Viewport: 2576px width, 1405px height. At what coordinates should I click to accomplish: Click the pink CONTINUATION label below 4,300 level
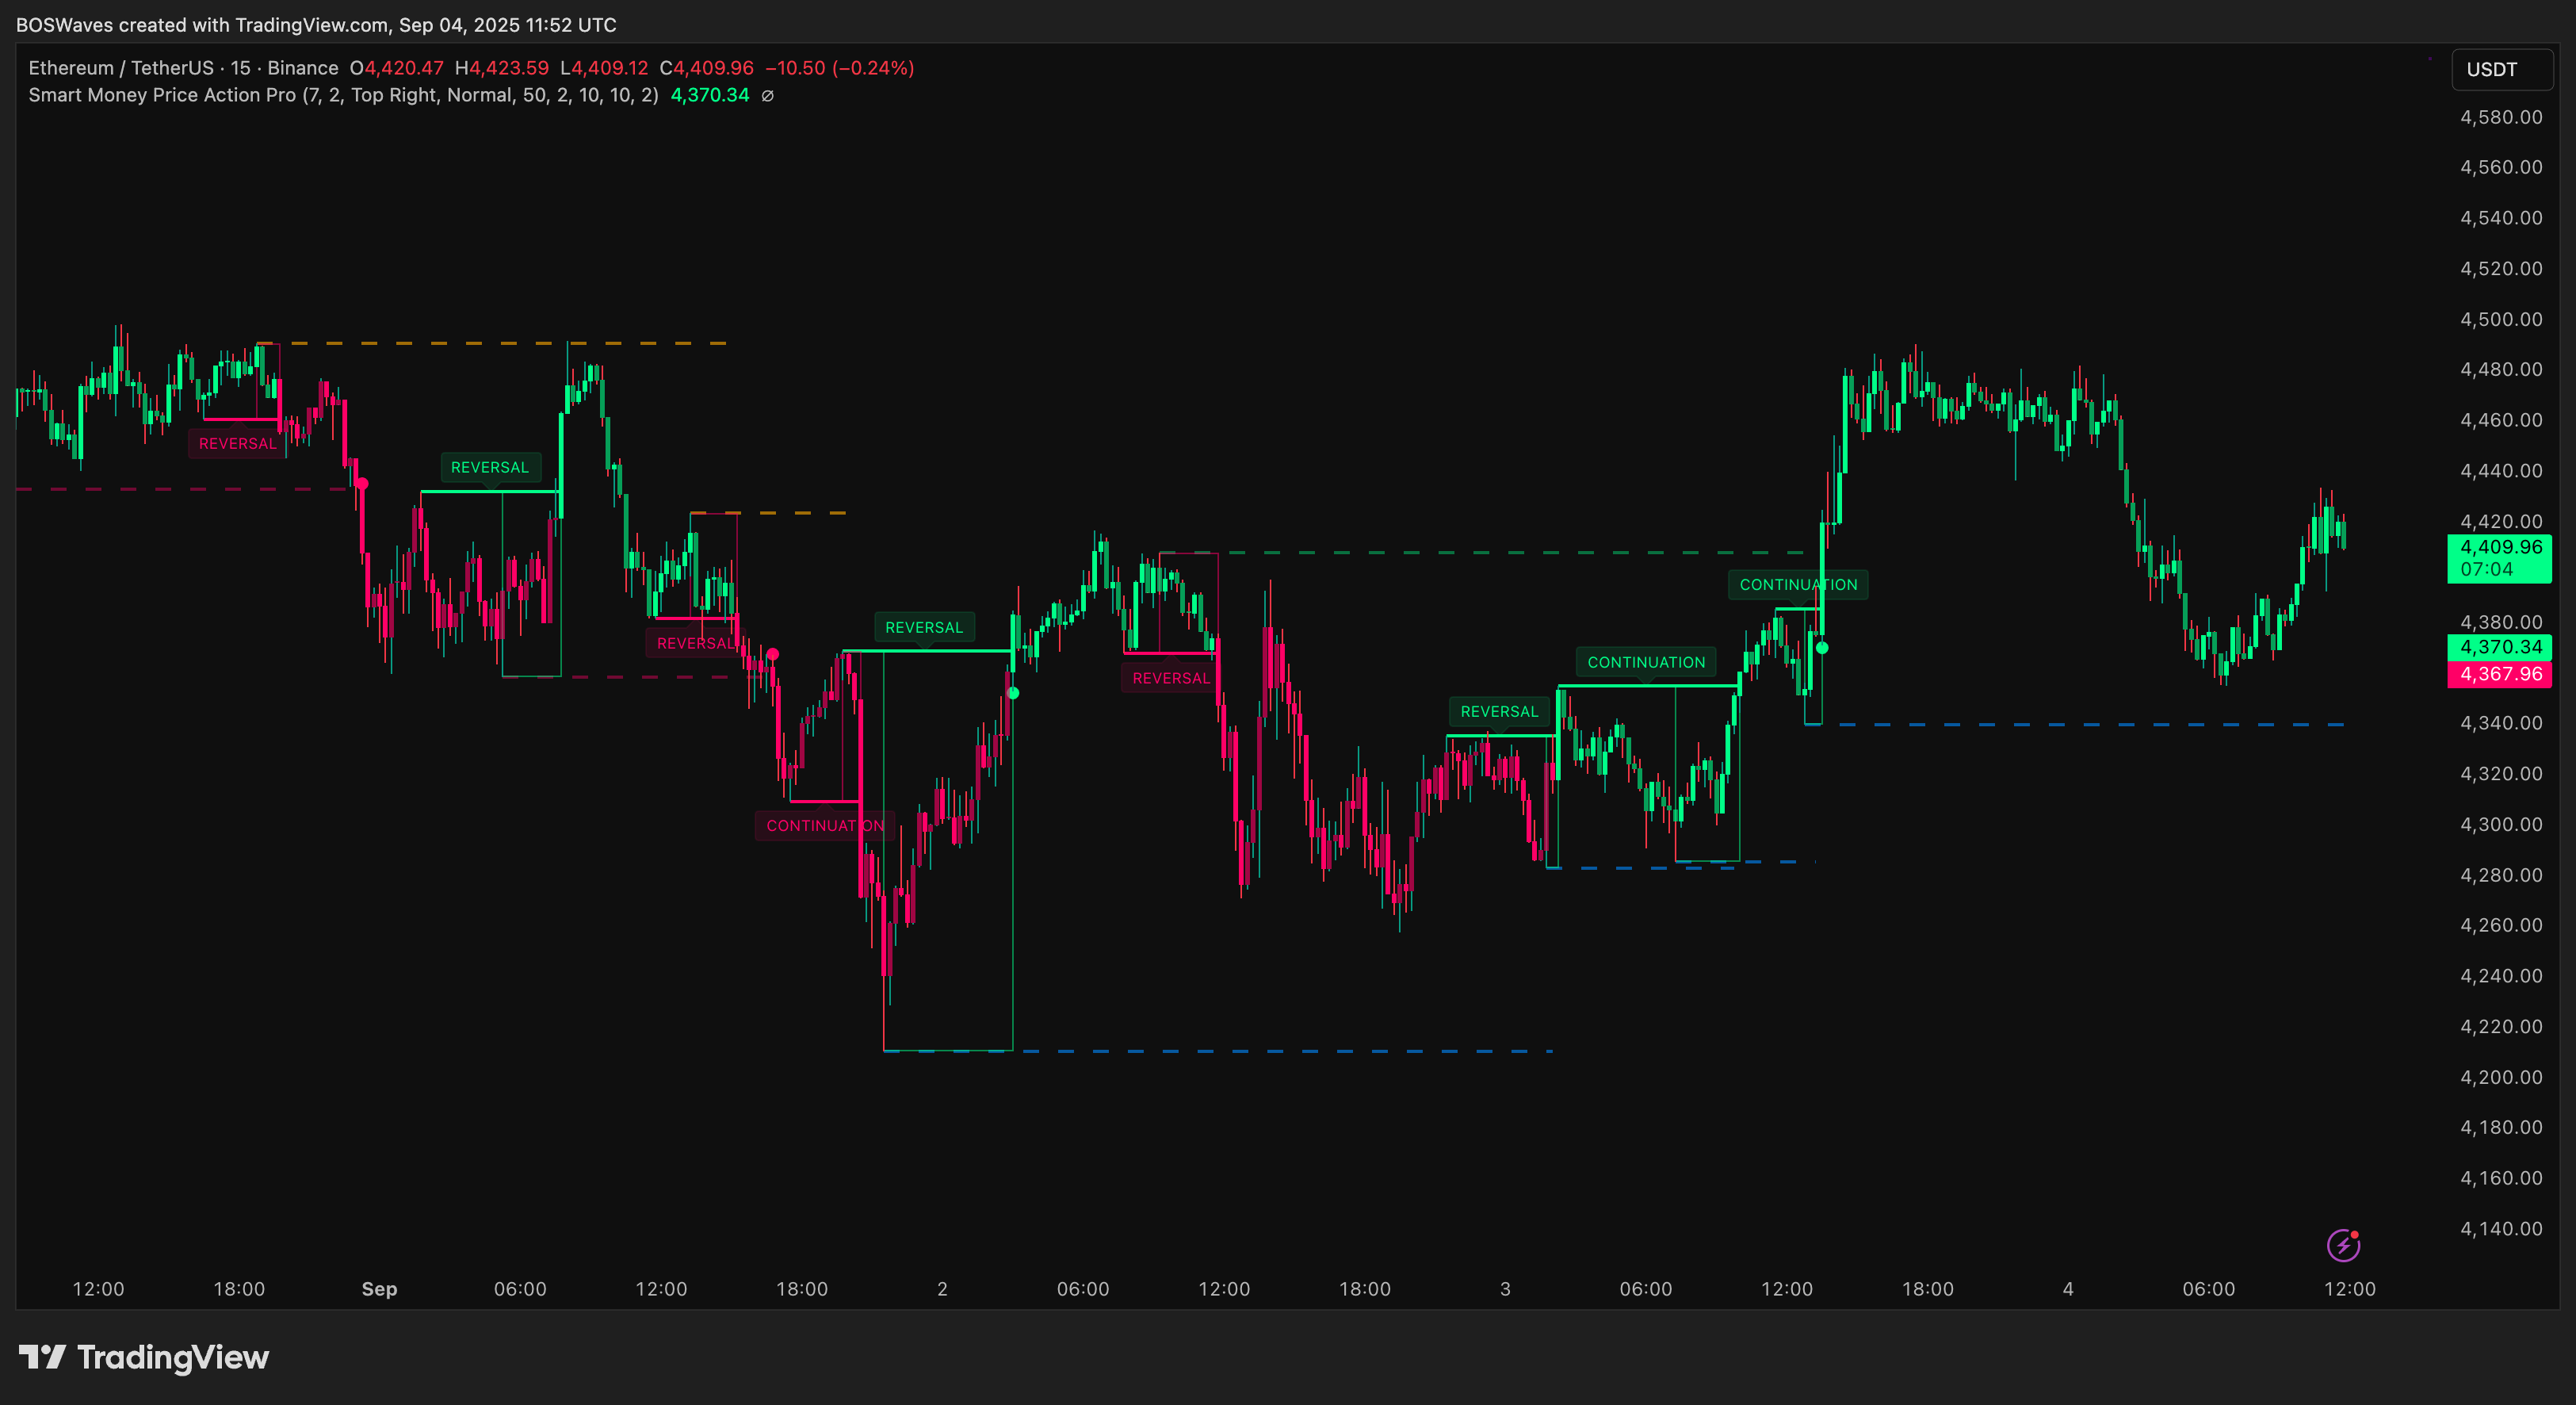(824, 826)
